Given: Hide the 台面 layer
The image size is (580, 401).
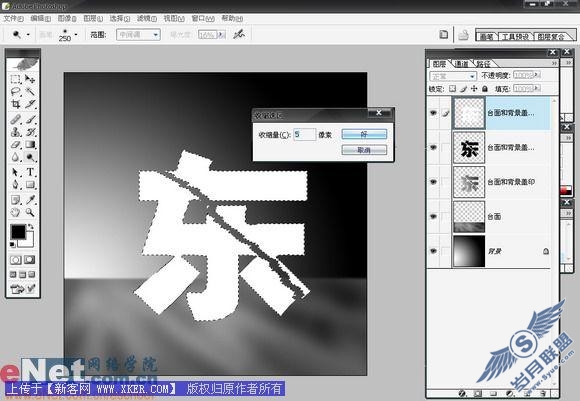Looking at the screenshot, I should 433,216.
